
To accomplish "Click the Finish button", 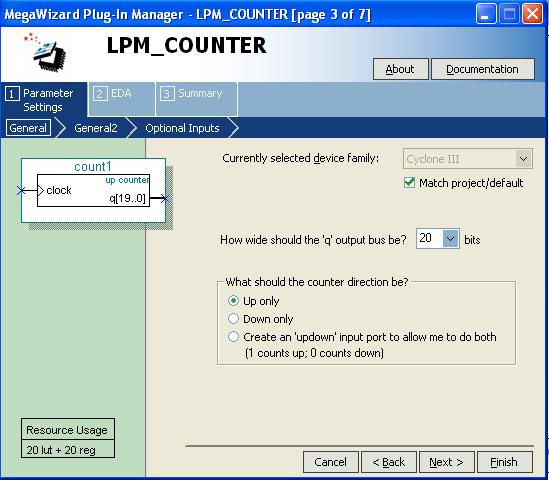I will pos(505,462).
